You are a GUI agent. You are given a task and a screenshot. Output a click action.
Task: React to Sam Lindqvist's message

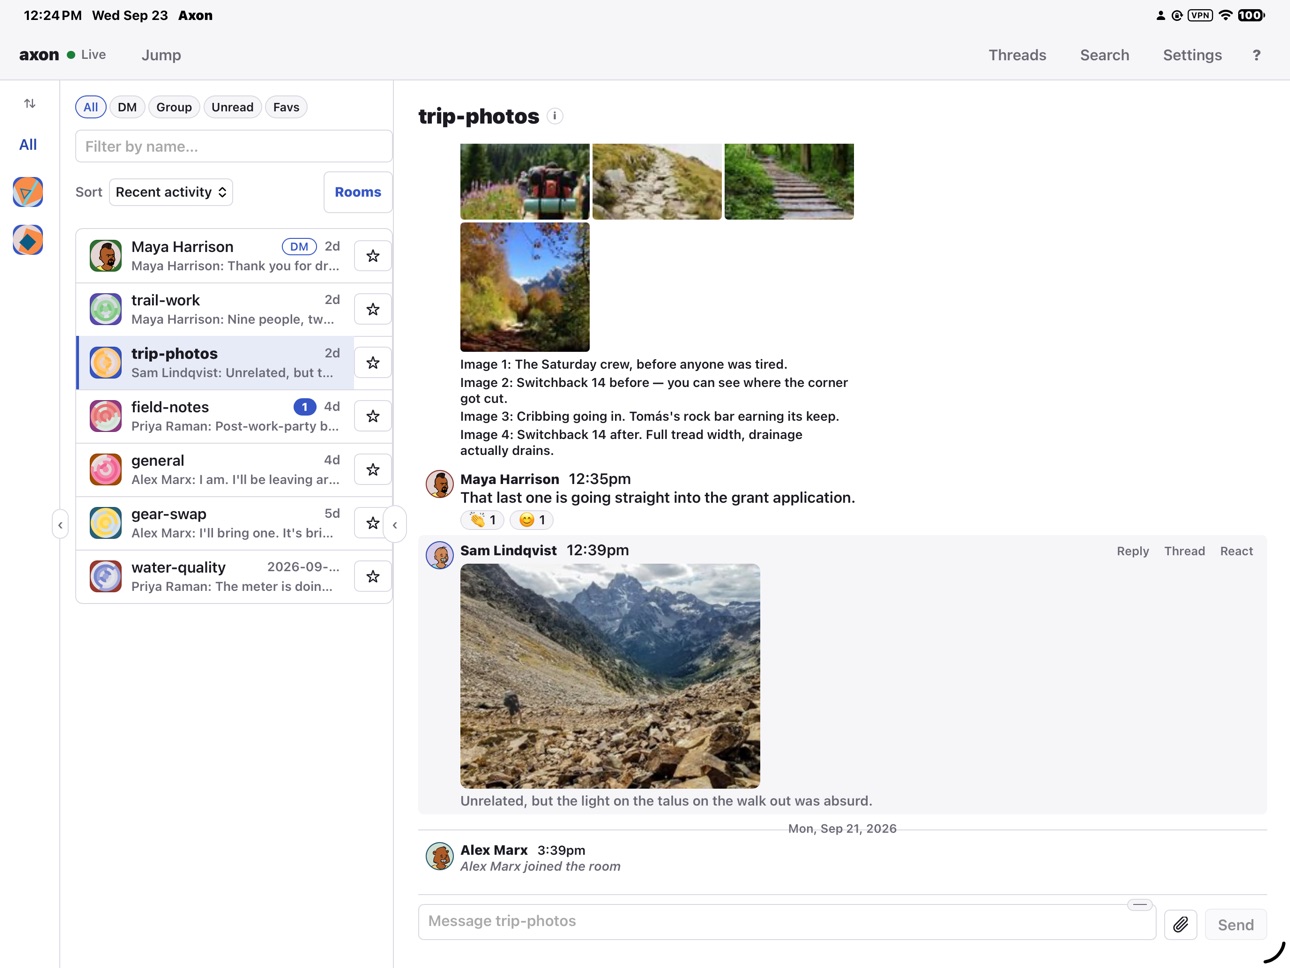[1236, 551]
